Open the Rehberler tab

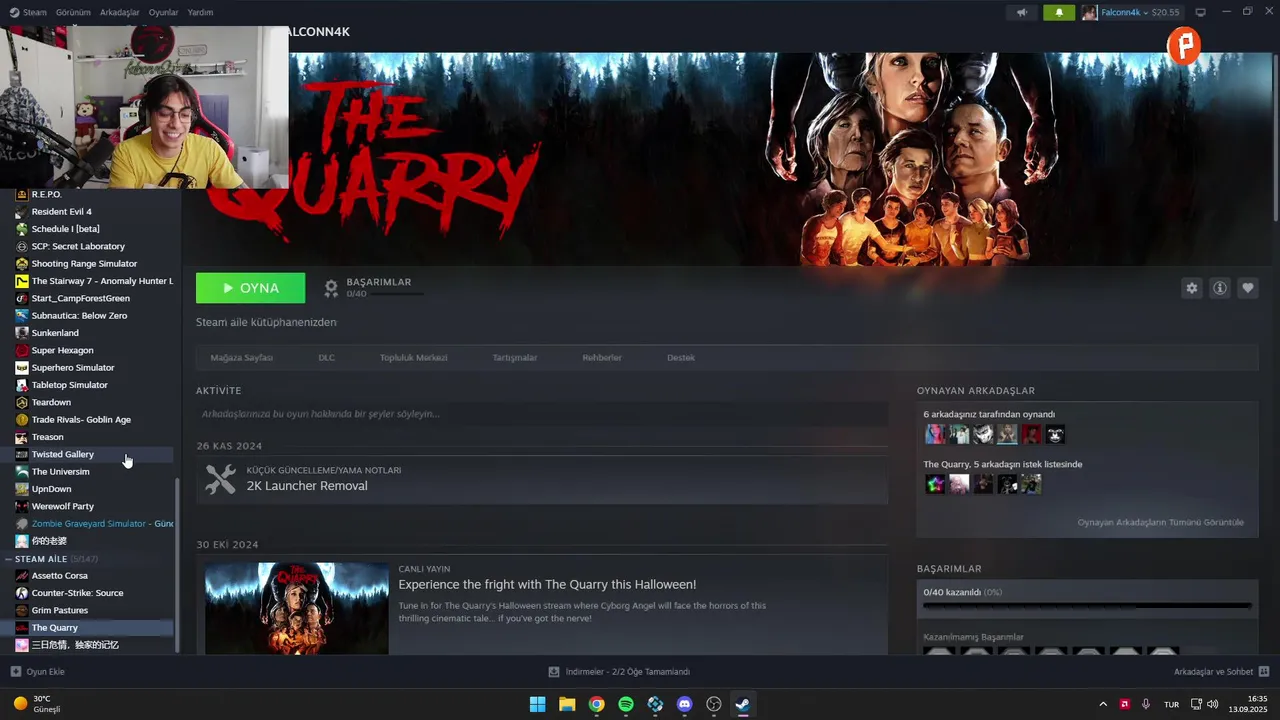602,357
